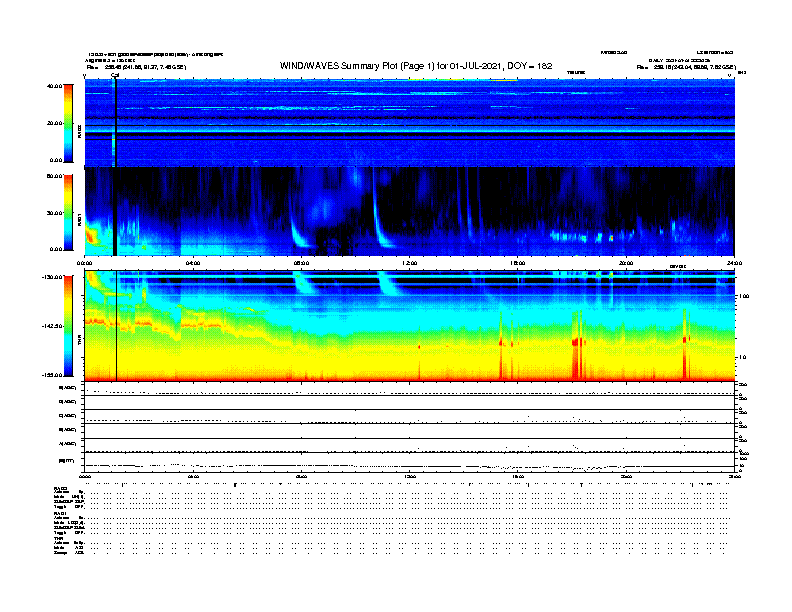The height and width of the screenshot is (612, 792).
Task: Click the bright spot near 19:30 in RAD1
Action: click(x=611, y=237)
